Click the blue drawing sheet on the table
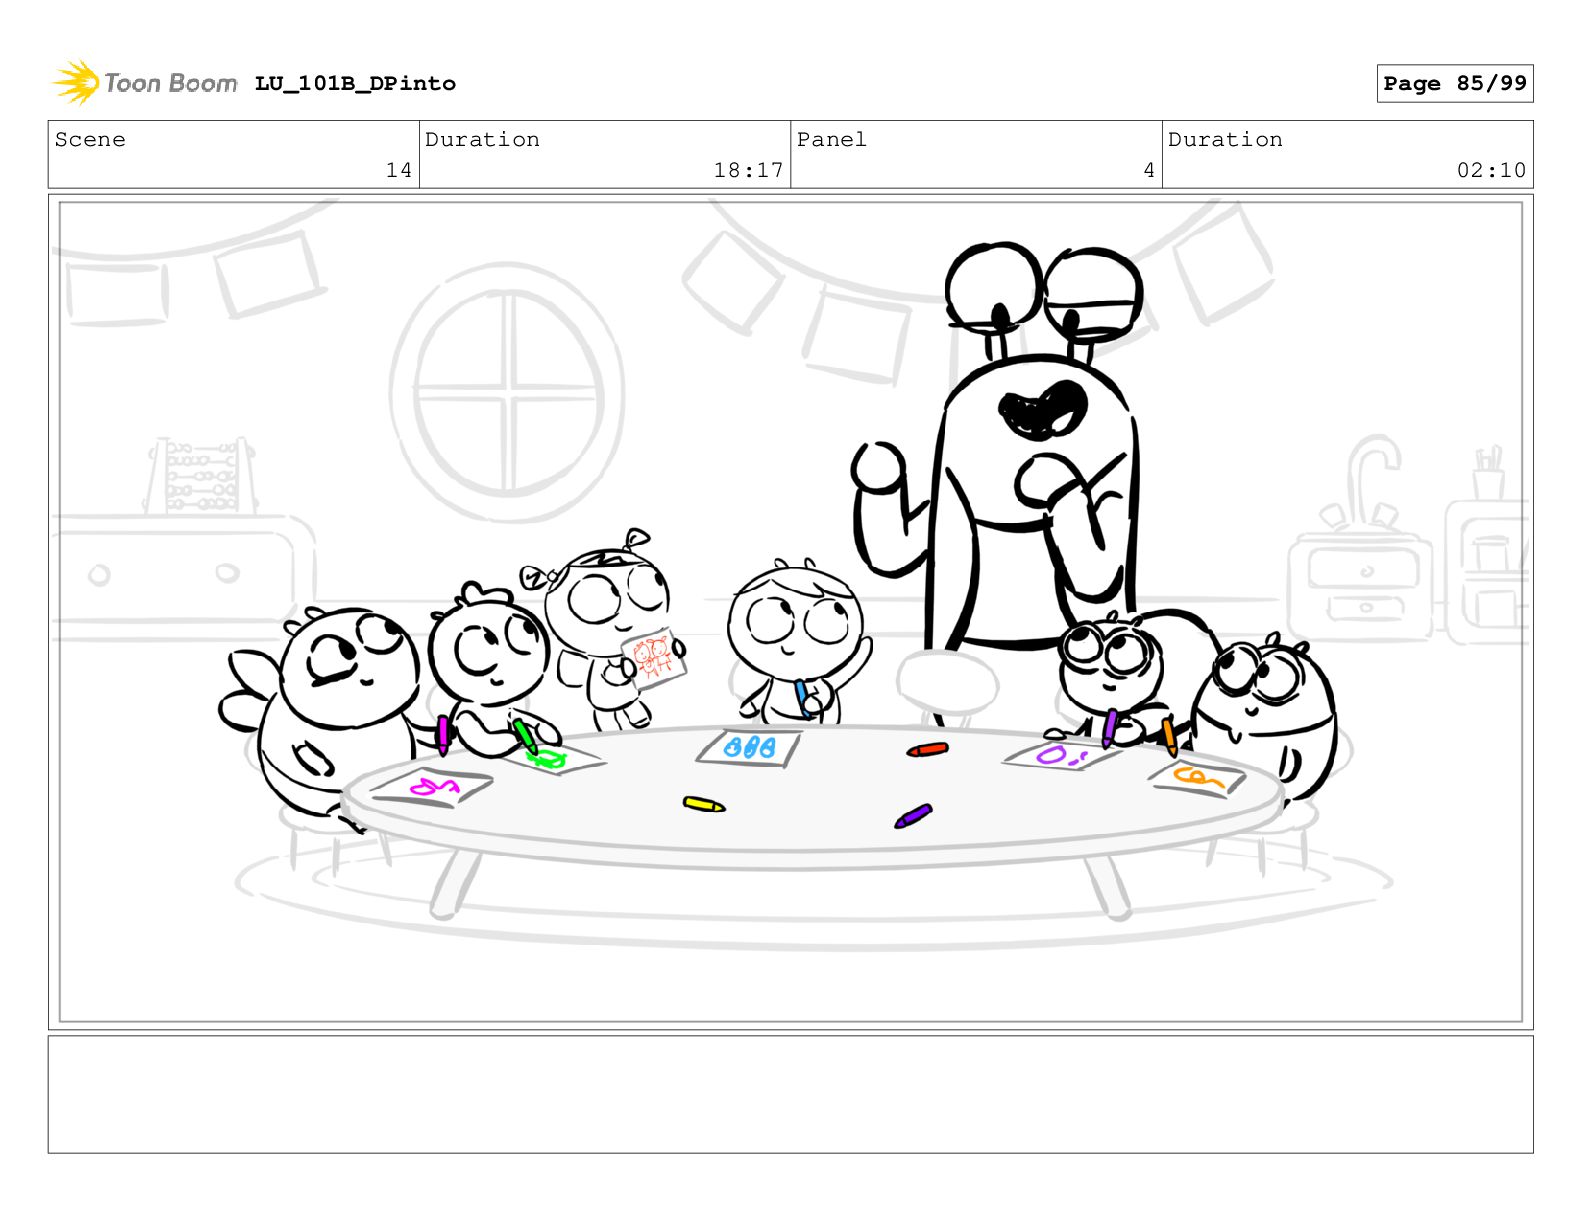 (749, 748)
